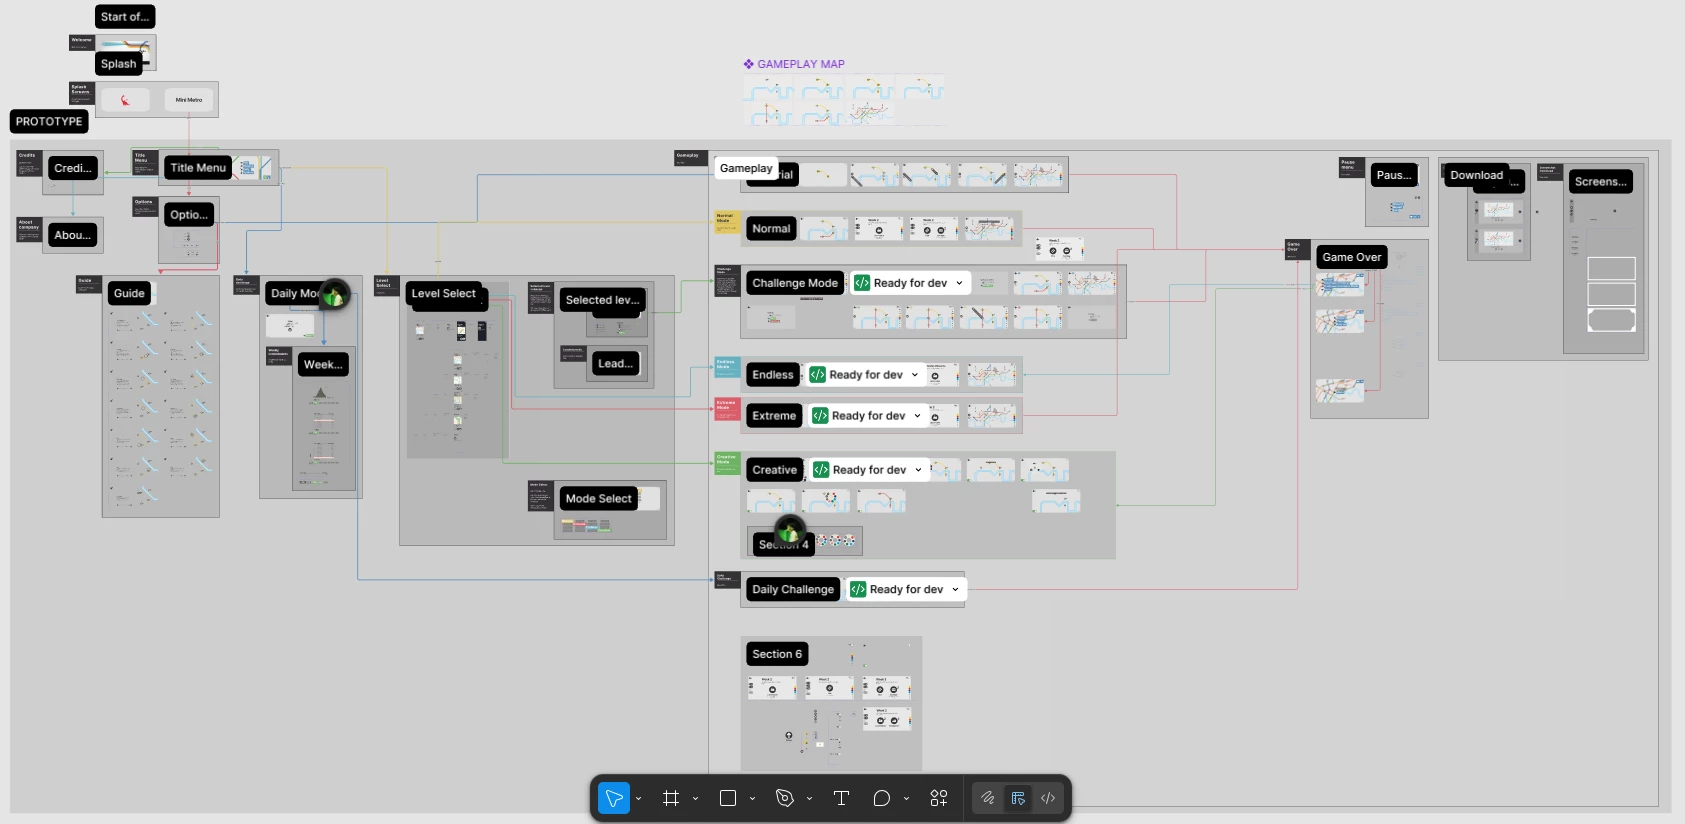Open the Actions and resources icon
The image size is (1685, 824).
(x=939, y=798)
